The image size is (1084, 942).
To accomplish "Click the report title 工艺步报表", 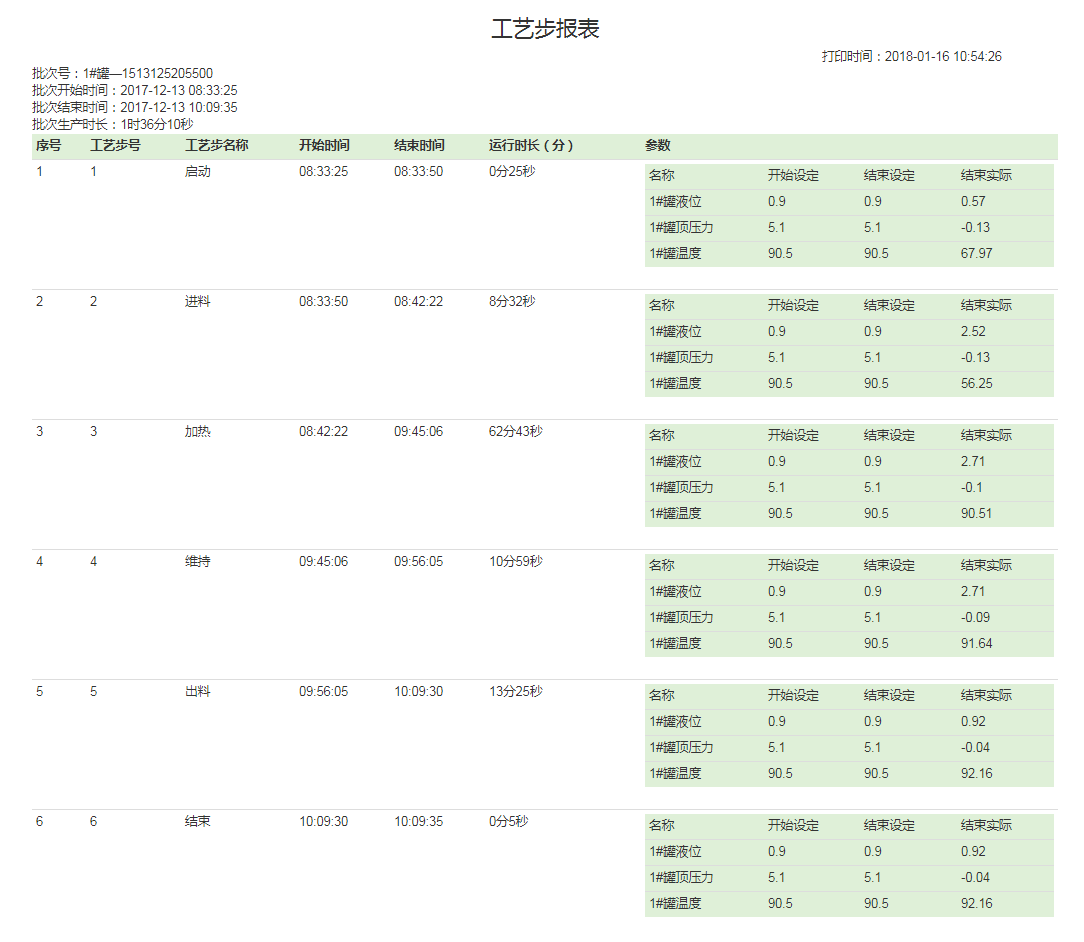I will [x=545, y=29].
